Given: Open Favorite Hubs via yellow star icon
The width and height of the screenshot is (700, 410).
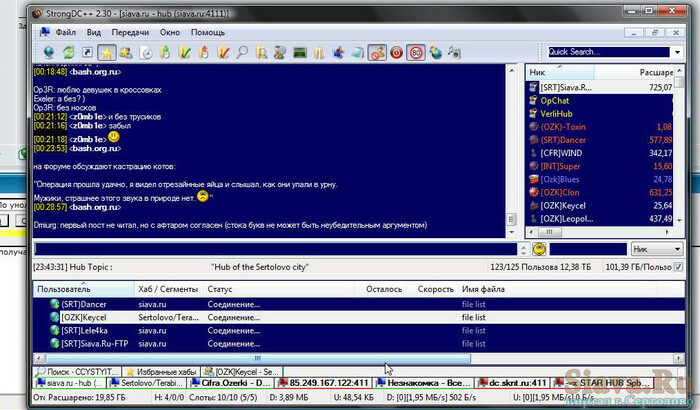Looking at the screenshot, I should tap(108, 52).
